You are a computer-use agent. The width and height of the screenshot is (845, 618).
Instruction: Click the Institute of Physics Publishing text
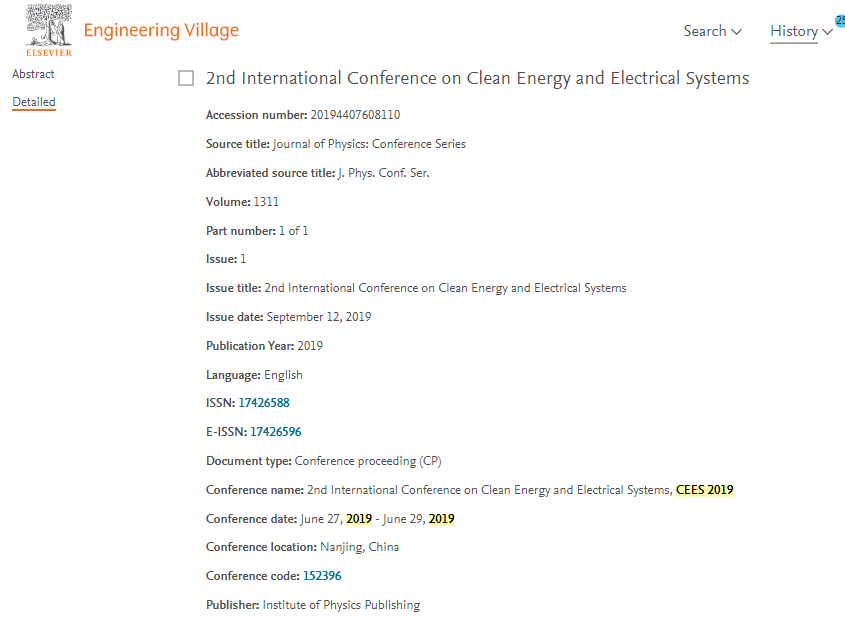341,605
